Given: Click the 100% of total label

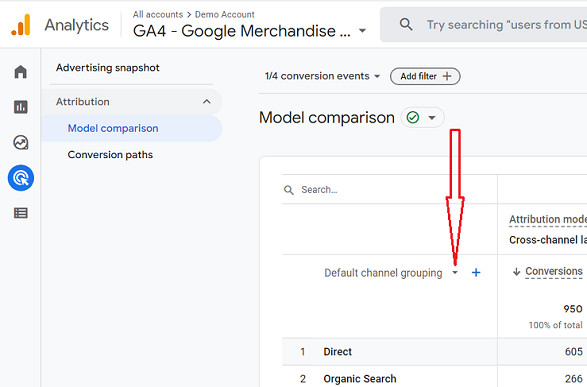Looking at the screenshot, I should pyautogui.click(x=555, y=325).
